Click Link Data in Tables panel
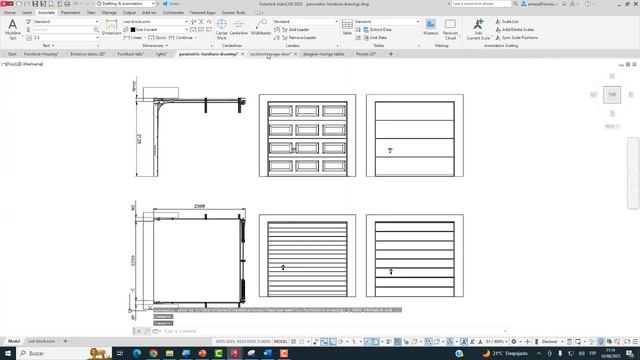 coord(375,38)
